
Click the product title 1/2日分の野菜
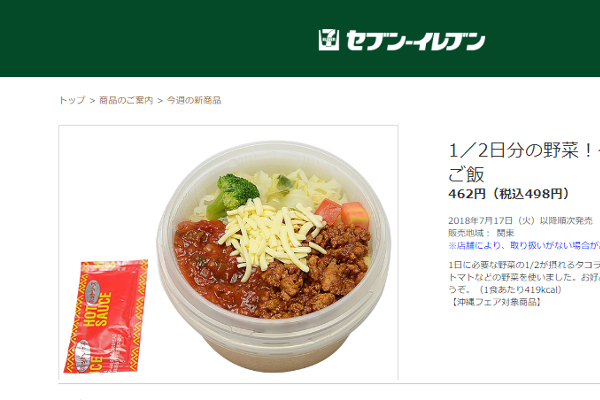coord(524,150)
